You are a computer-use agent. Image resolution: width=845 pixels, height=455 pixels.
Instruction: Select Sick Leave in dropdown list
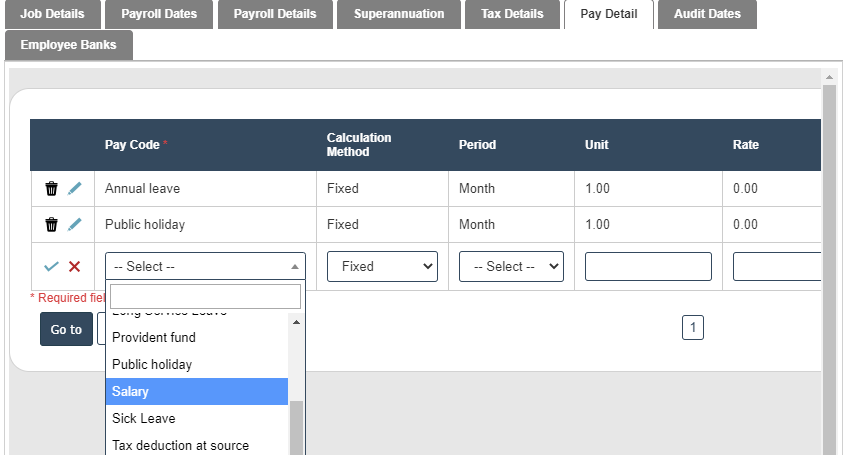pyautogui.click(x=196, y=418)
